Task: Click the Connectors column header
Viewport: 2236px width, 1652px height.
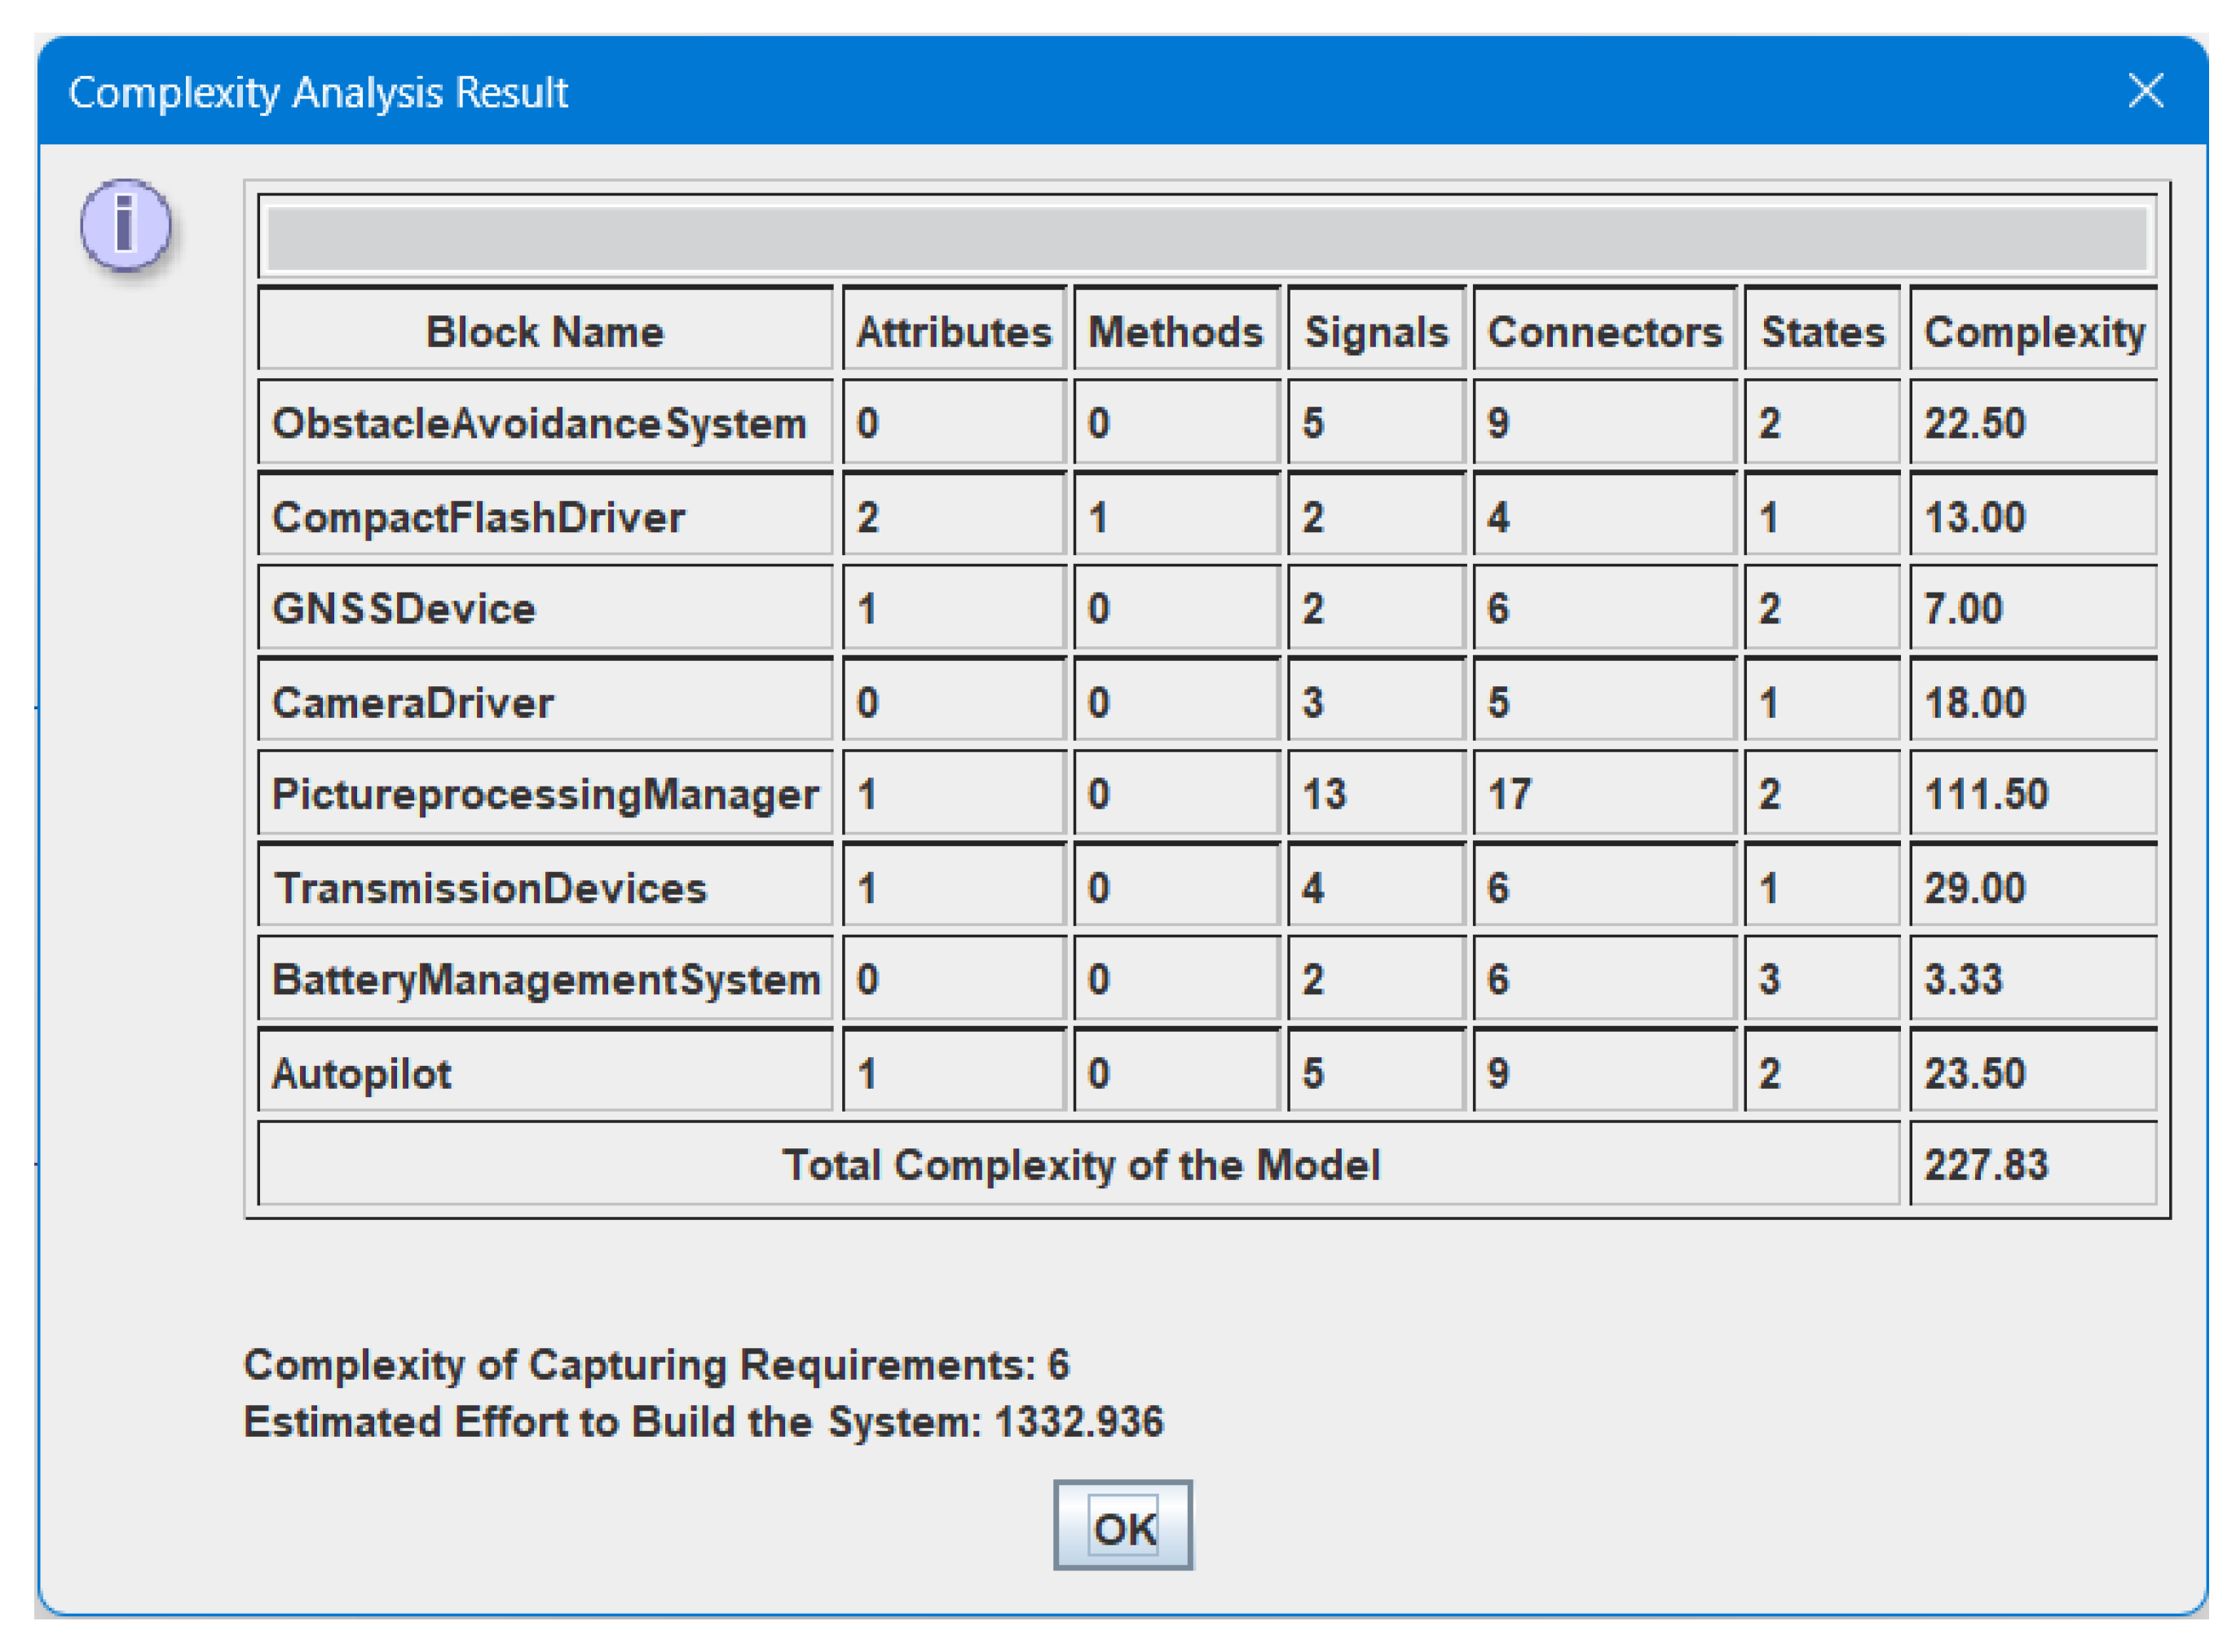Action: tap(1604, 331)
